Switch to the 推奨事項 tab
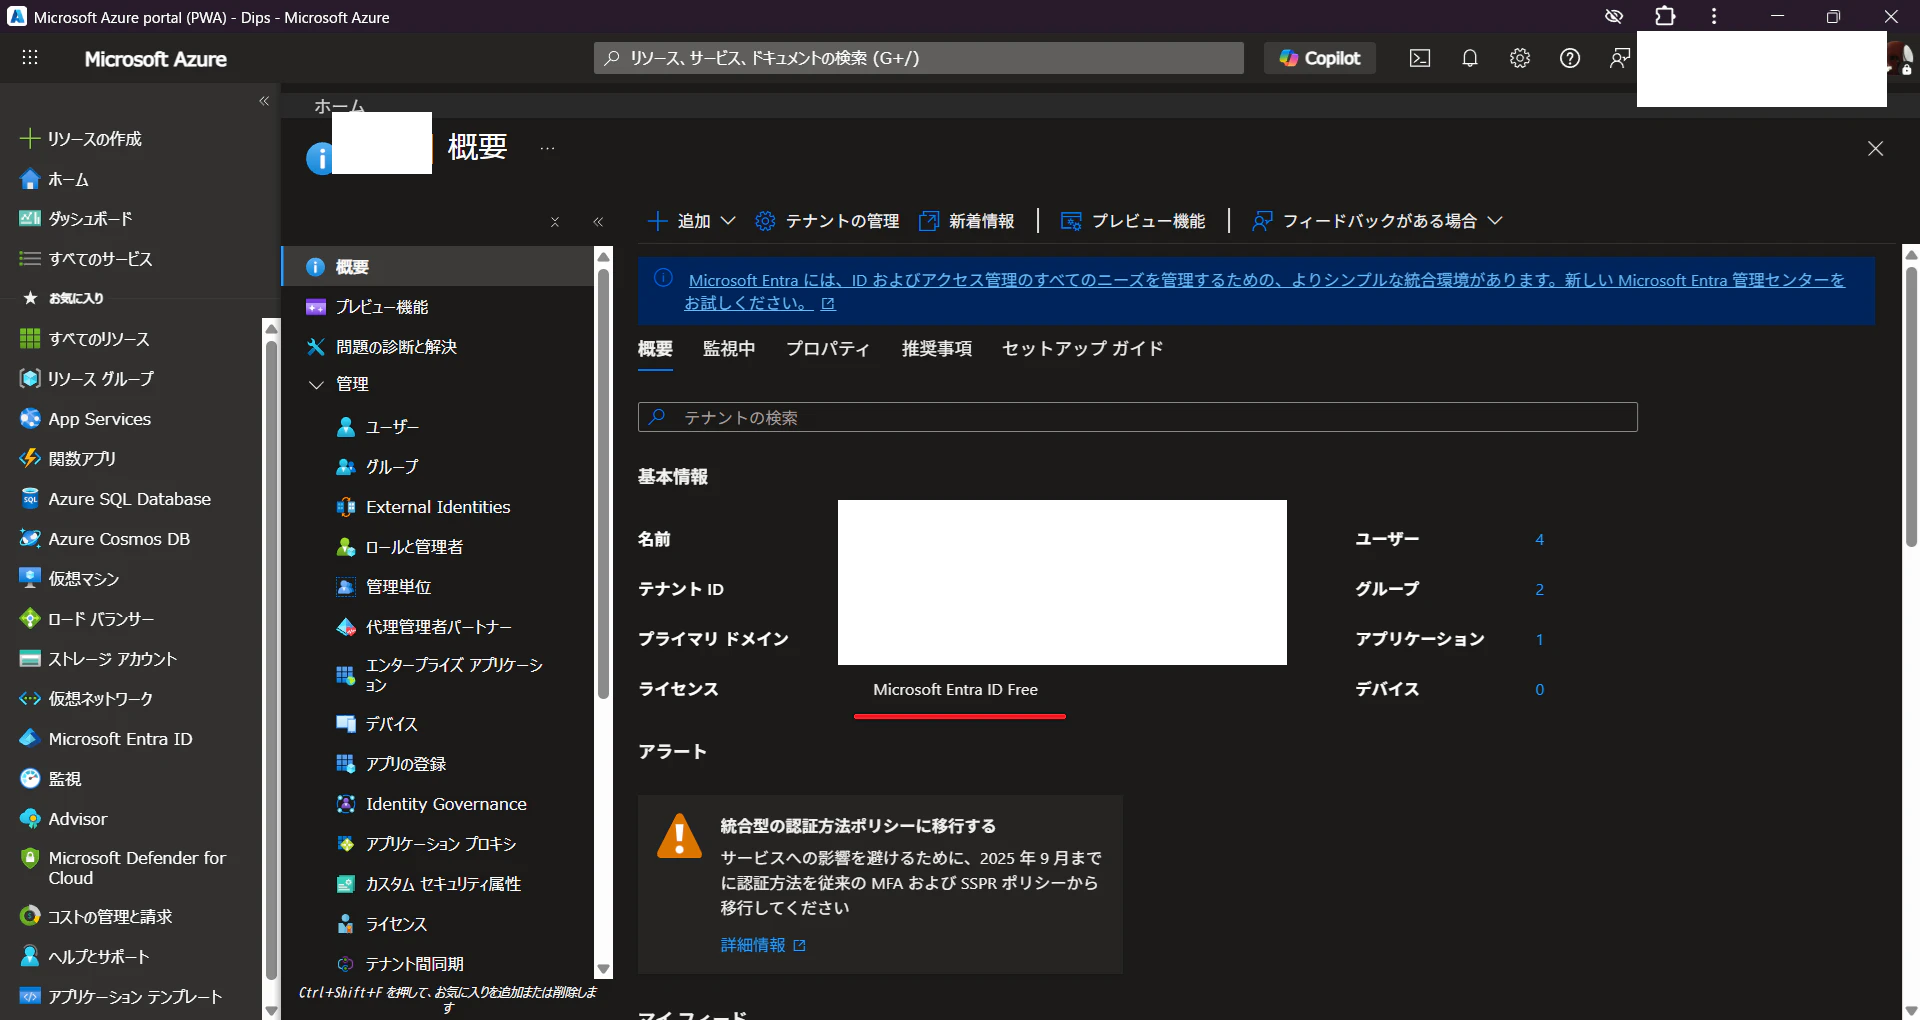The height and width of the screenshot is (1020, 1920). click(x=937, y=348)
